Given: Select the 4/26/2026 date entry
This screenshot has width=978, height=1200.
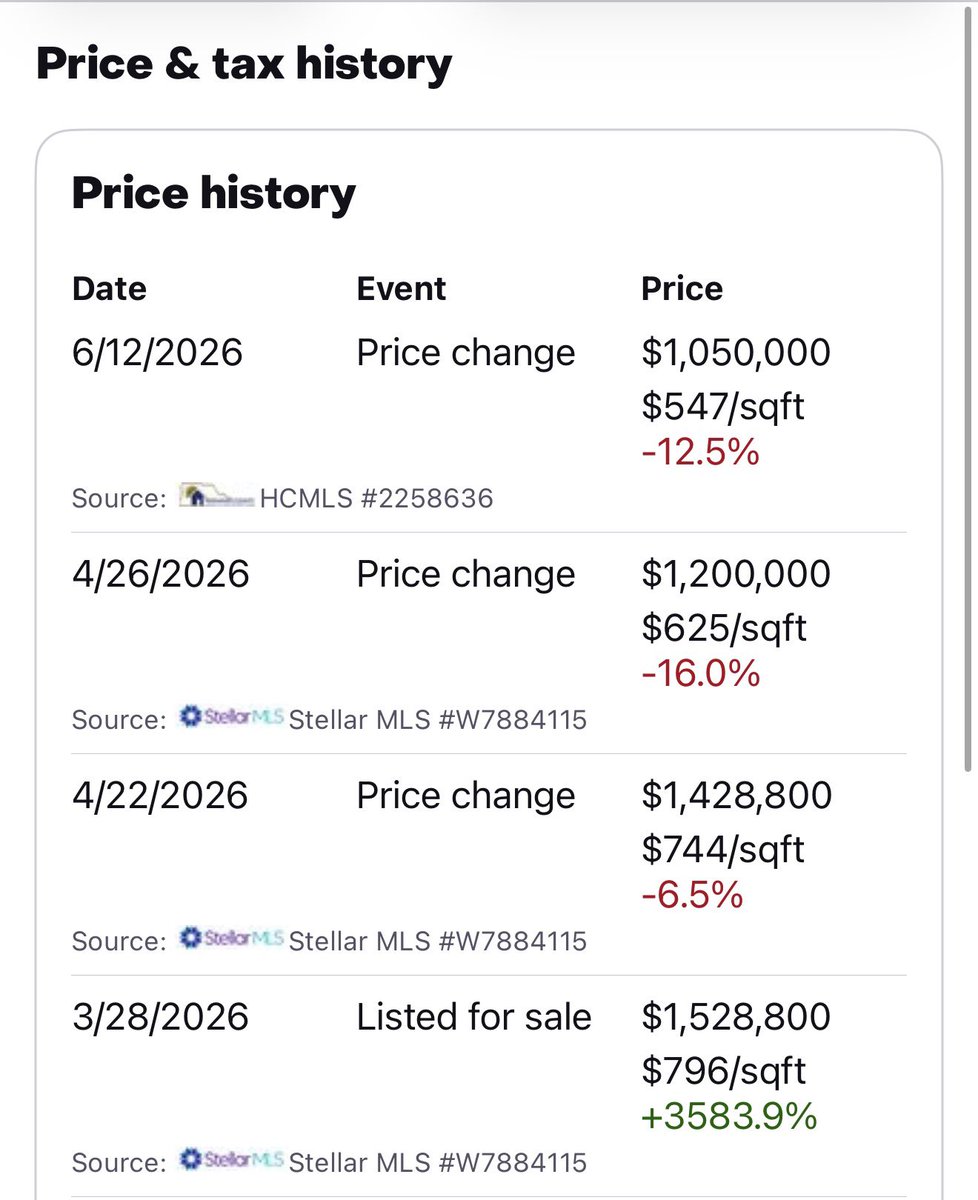Looking at the screenshot, I should [x=161, y=575].
